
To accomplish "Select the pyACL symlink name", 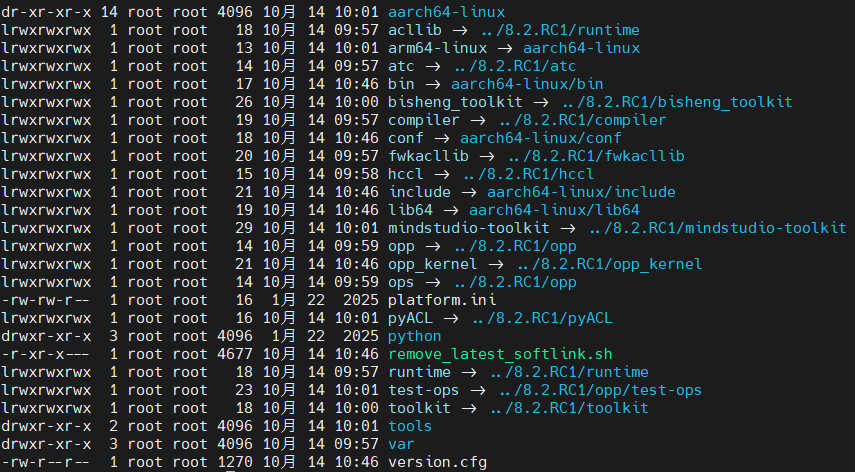I will click(x=410, y=318).
